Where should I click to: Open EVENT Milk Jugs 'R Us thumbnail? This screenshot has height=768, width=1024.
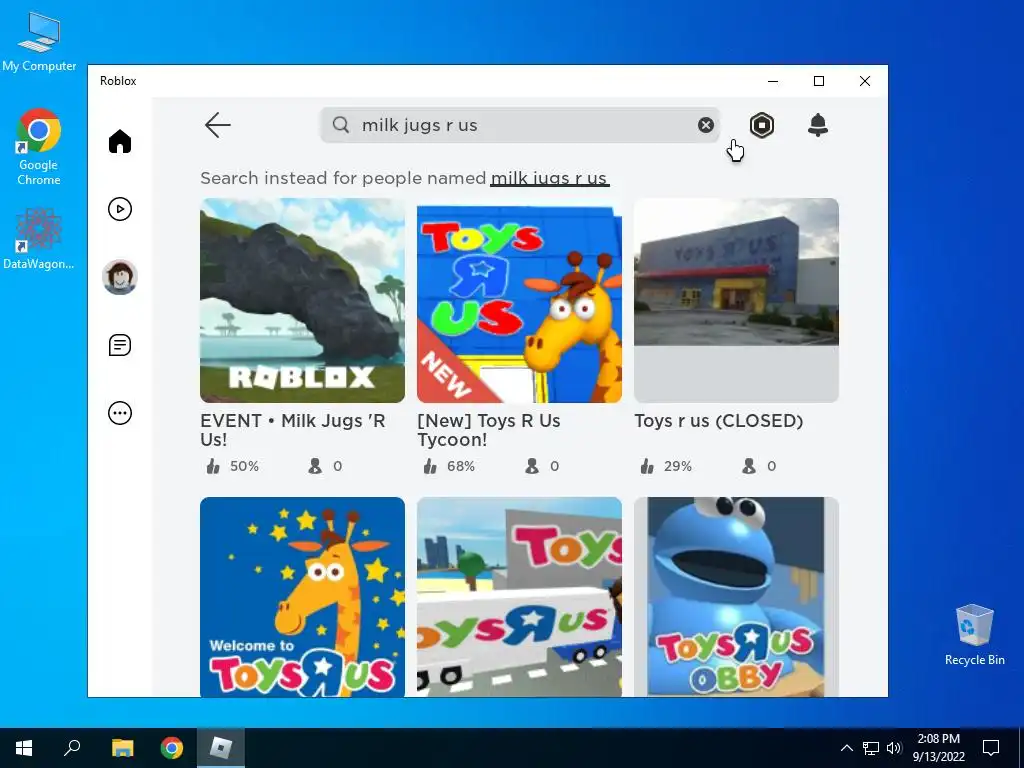pyautogui.click(x=302, y=300)
